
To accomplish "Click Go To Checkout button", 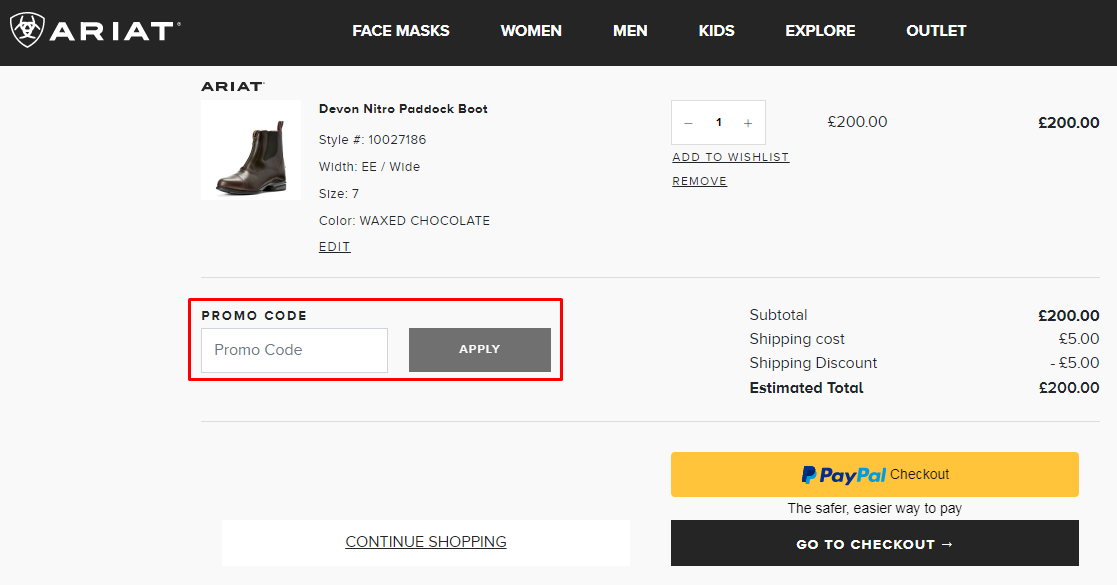I will 875,544.
